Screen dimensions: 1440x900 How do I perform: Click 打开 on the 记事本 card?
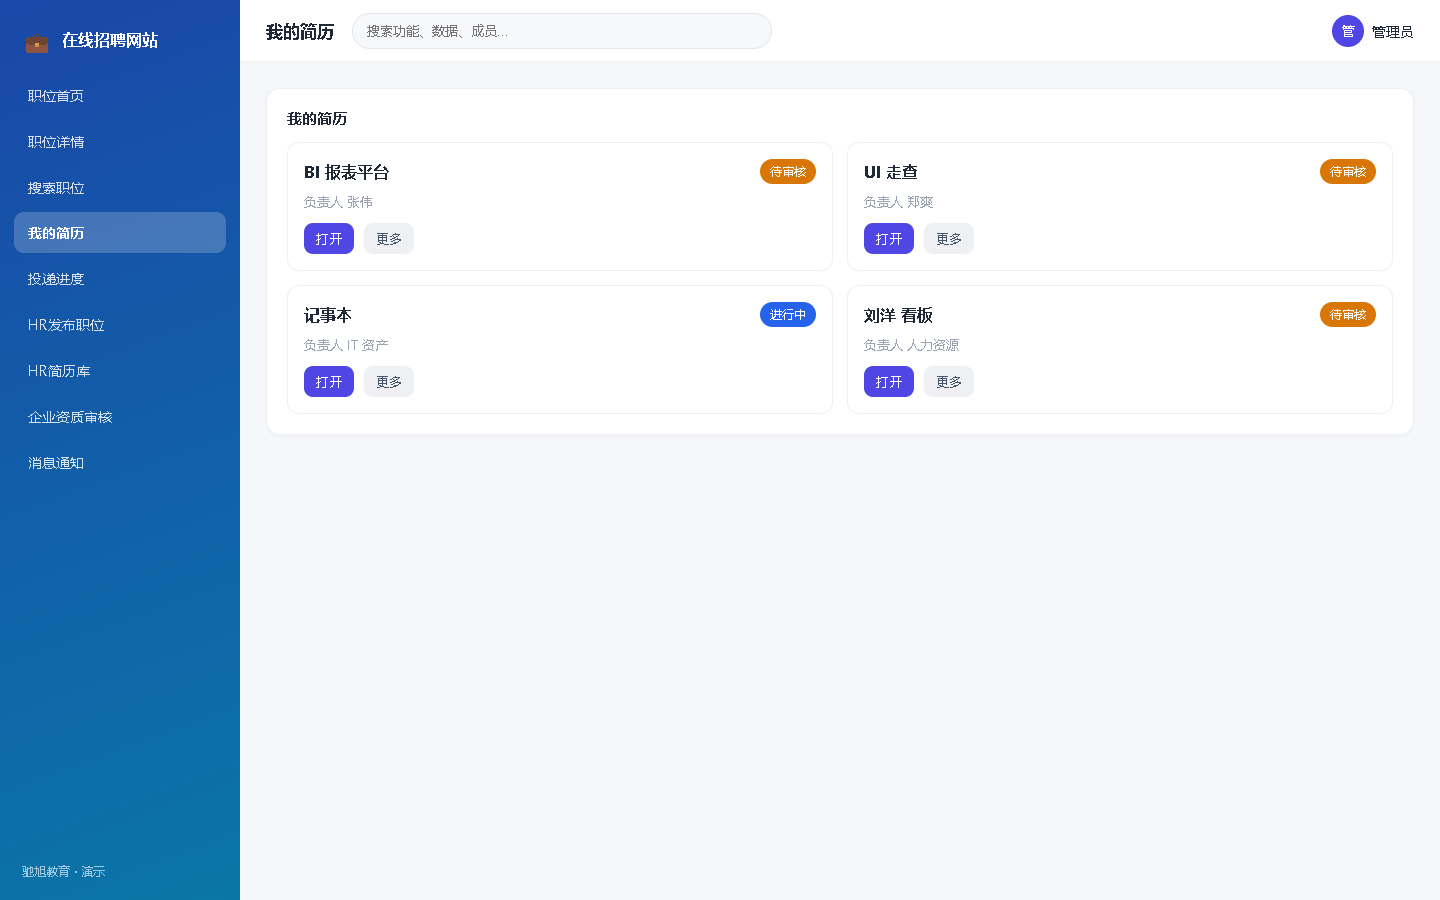point(329,382)
